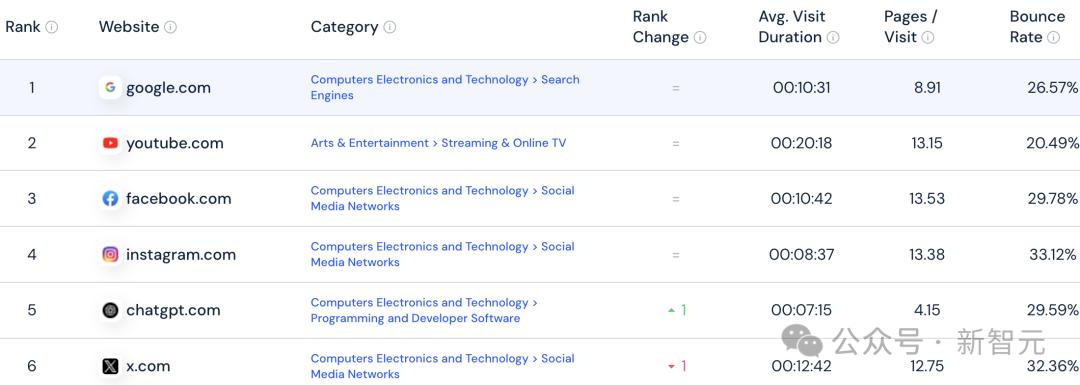Open the google.com website link
This screenshot has width=1080, height=385.
168,87
